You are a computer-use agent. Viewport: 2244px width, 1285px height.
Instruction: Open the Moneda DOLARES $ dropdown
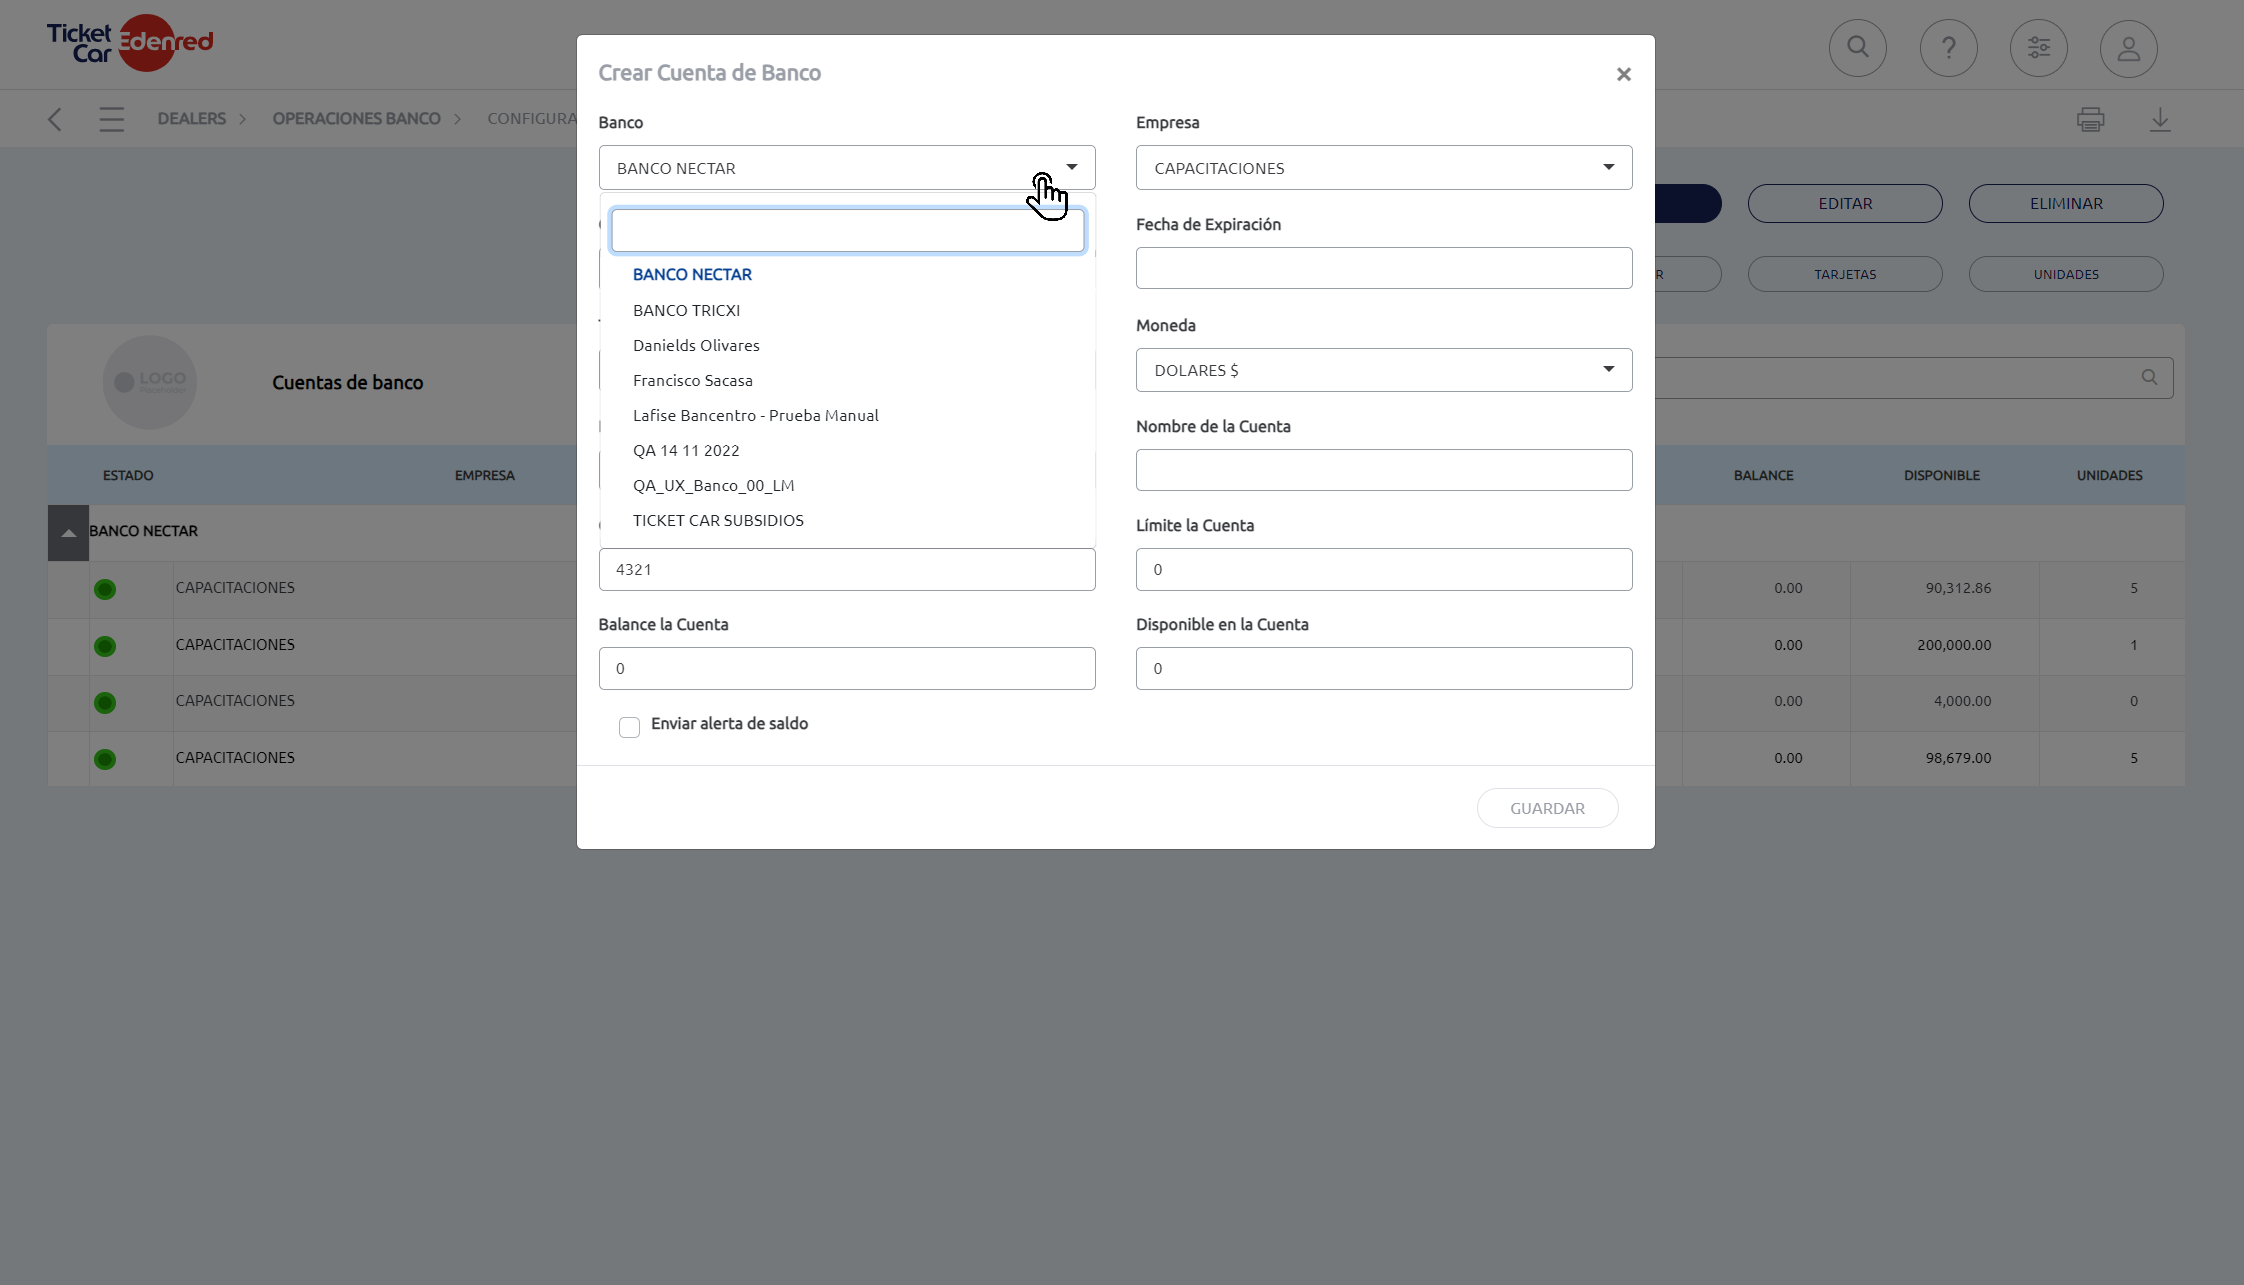tap(1384, 370)
